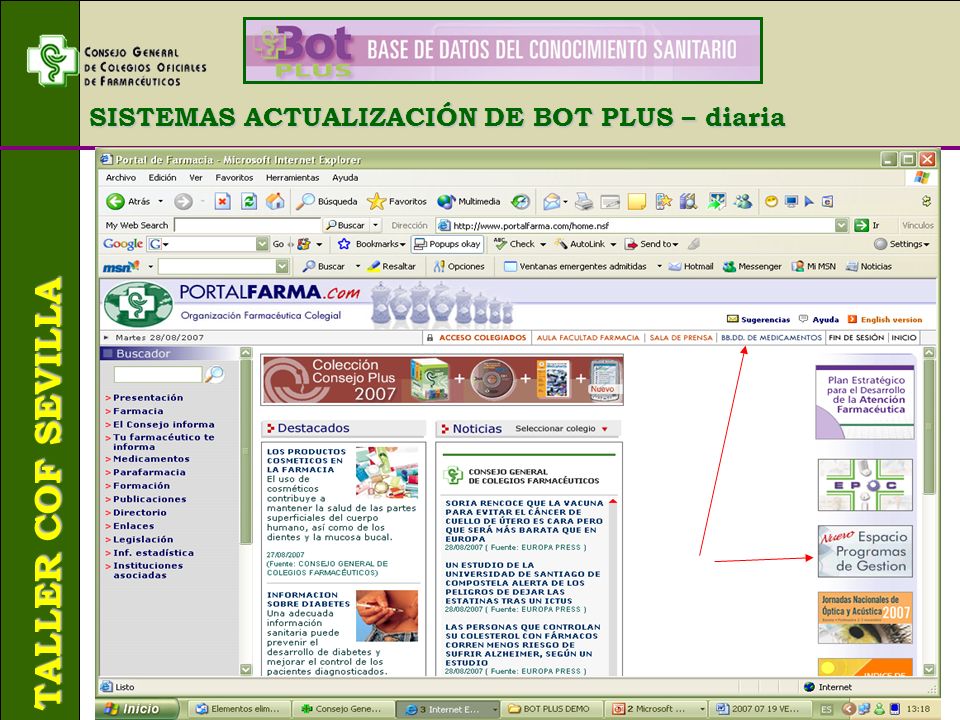Open the Herramientas menu
Image resolution: width=960 pixels, height=720 pixels.
292,178
